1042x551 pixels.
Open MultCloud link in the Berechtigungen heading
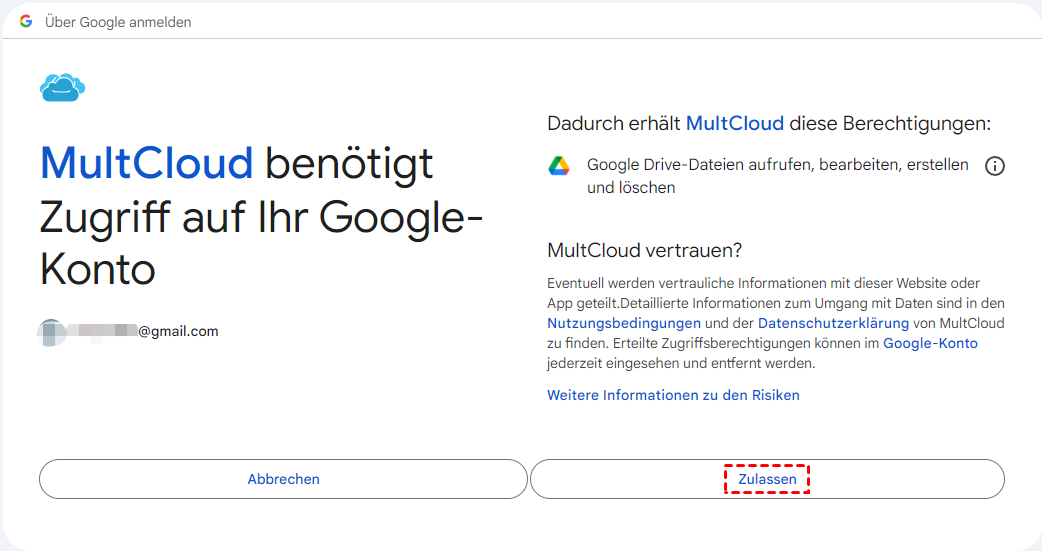(734, 124)
